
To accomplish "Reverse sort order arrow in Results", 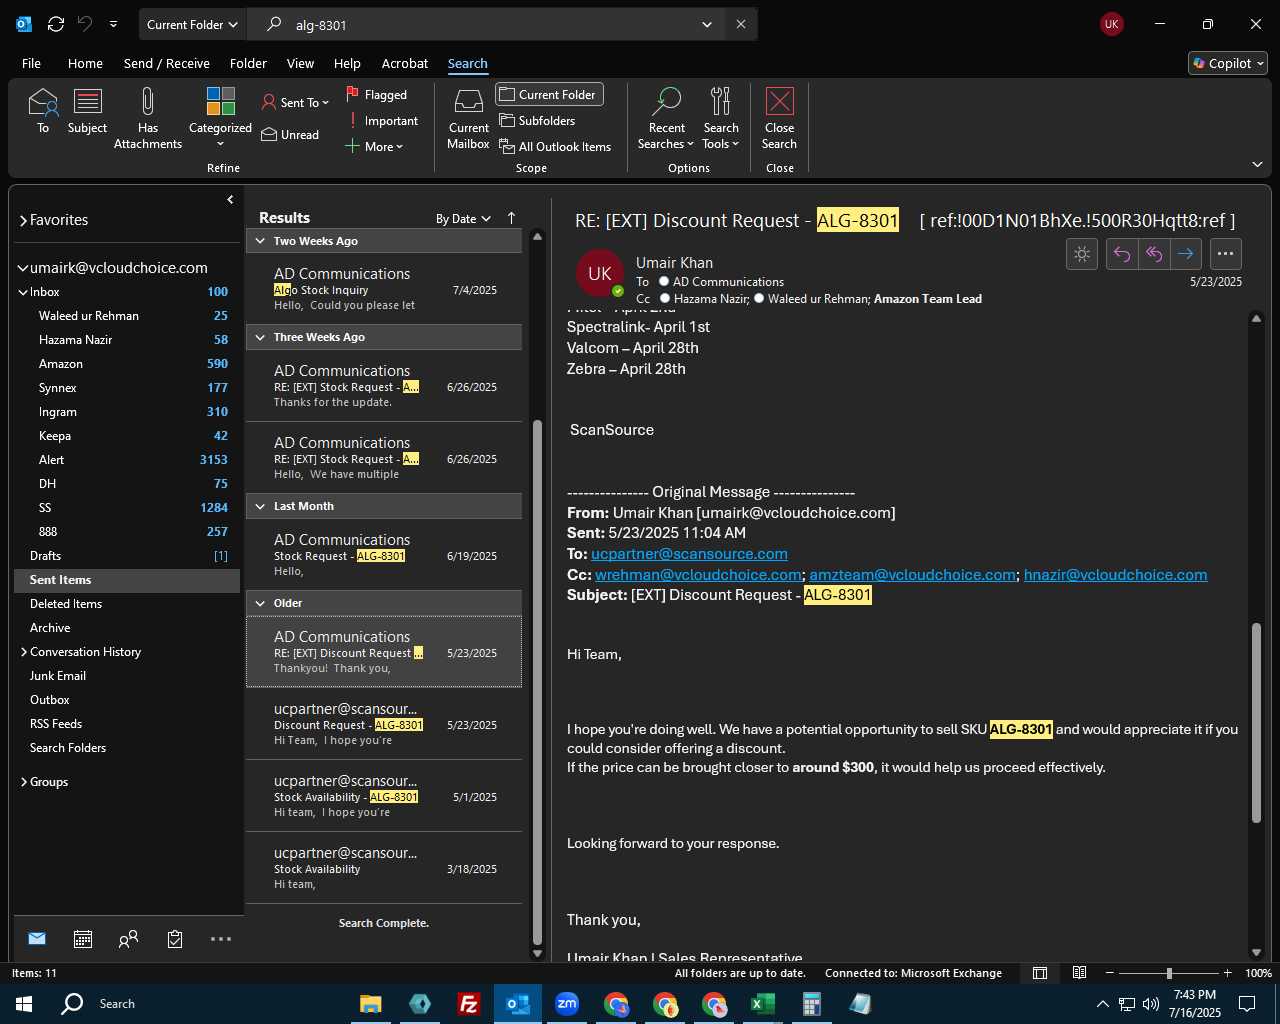I will [512, 218].
